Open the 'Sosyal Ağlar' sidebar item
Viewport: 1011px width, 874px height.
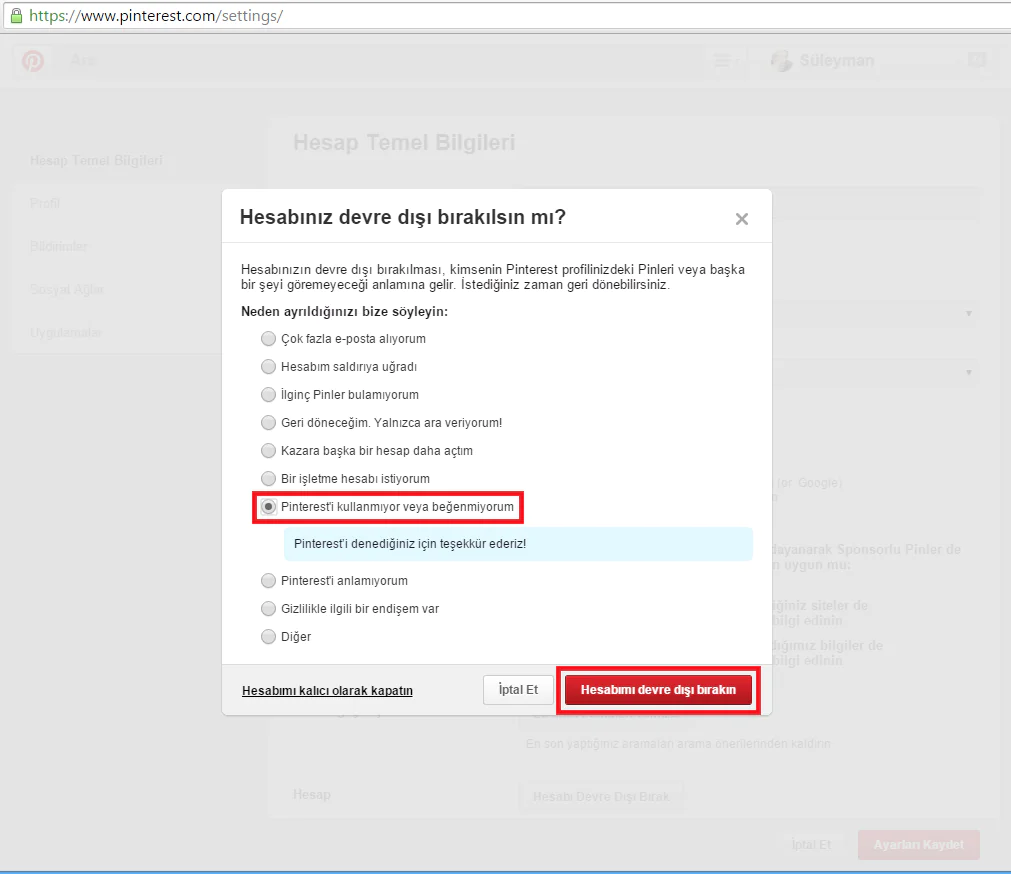pyautogui.click(x=66, y=289)
